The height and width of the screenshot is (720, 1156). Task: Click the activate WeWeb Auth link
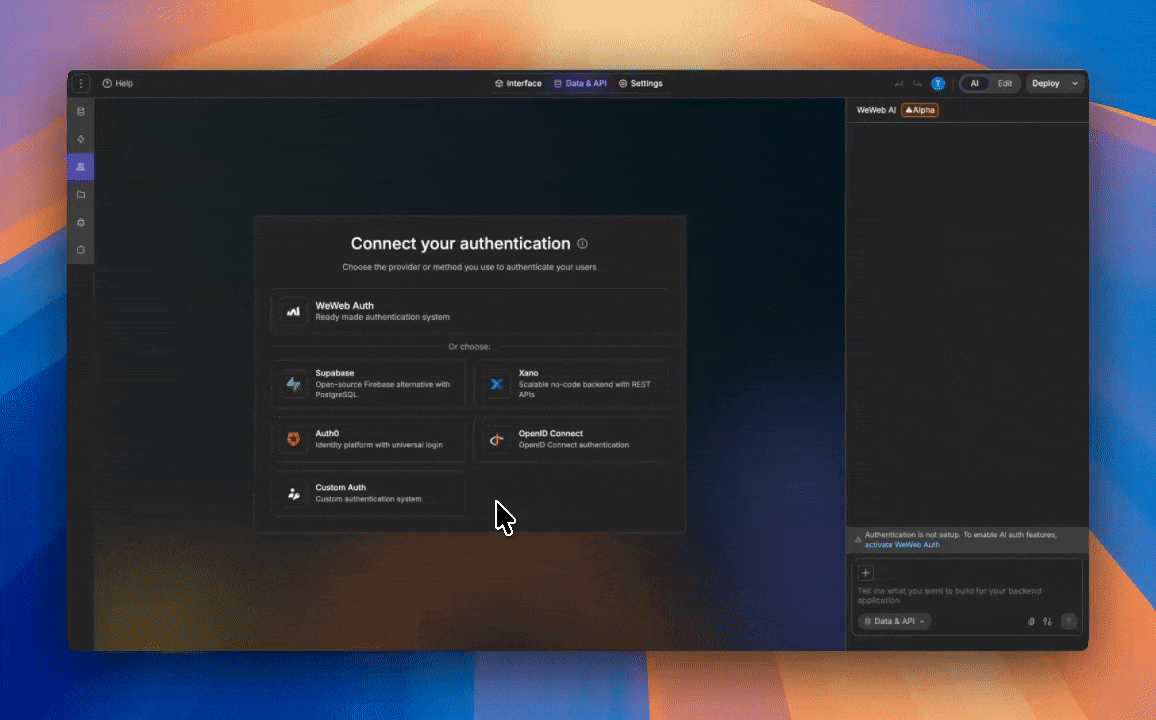coord(902,545)
